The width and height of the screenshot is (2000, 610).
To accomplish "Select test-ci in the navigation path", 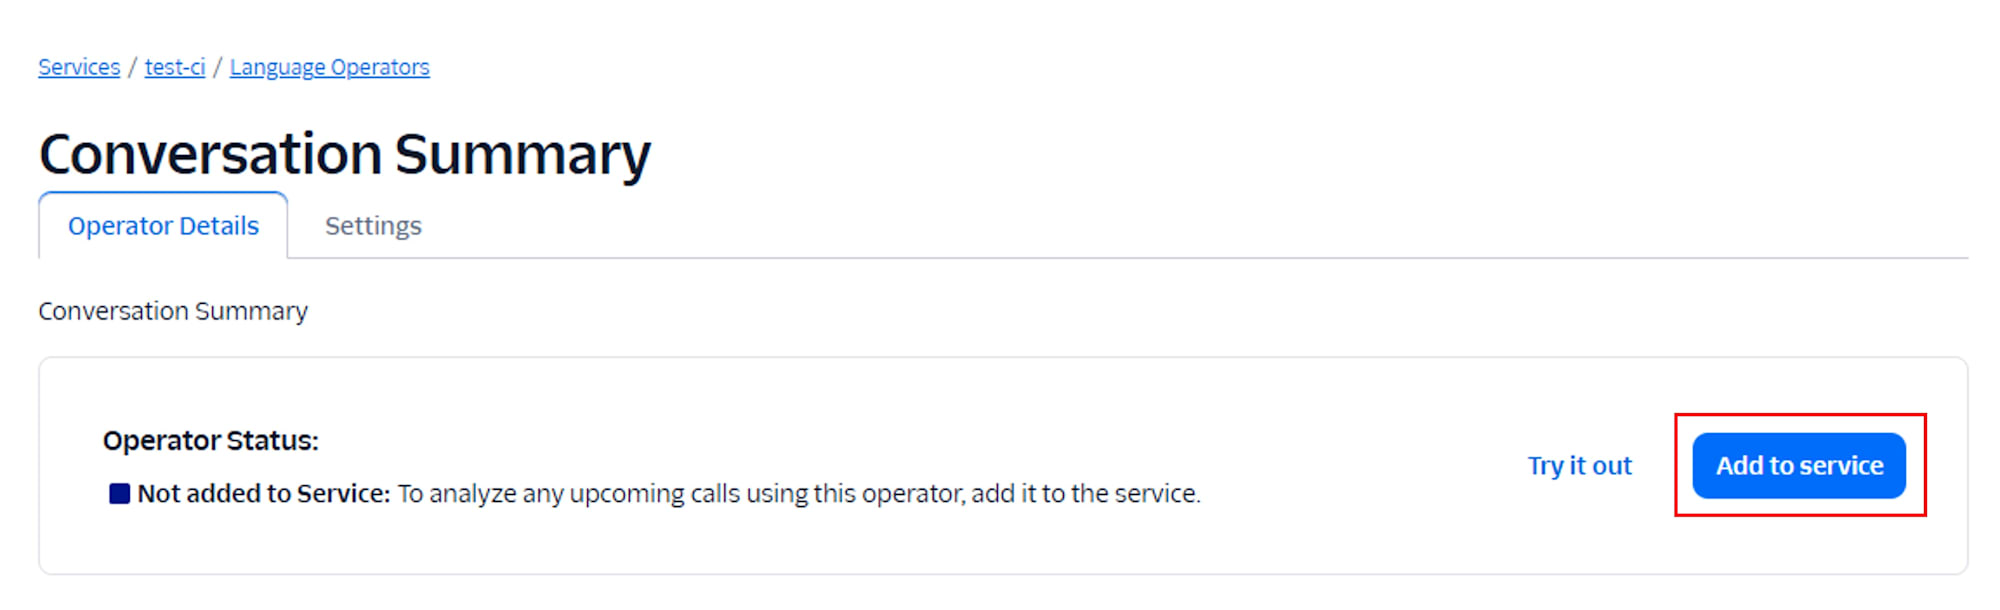I will click(x=173, y=66).
